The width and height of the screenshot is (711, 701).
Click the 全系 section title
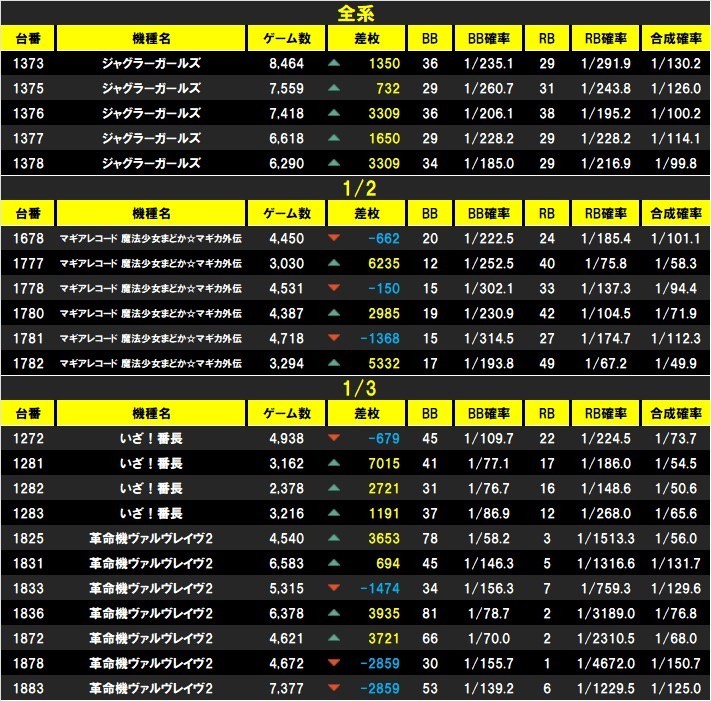coord(356,14)
